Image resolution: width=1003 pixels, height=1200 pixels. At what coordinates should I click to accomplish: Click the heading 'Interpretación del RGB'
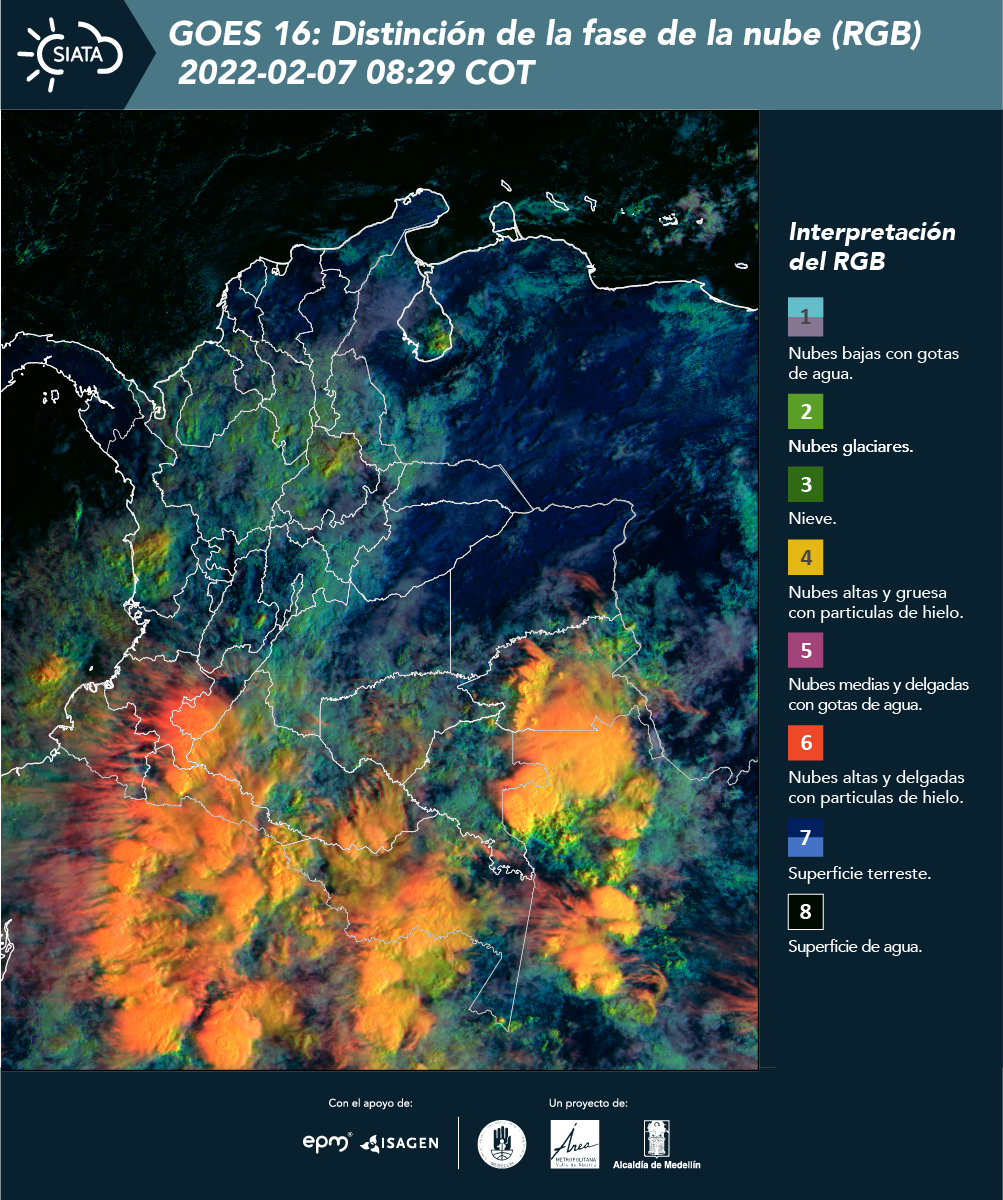pyautogui.click(x=872, y=246)
